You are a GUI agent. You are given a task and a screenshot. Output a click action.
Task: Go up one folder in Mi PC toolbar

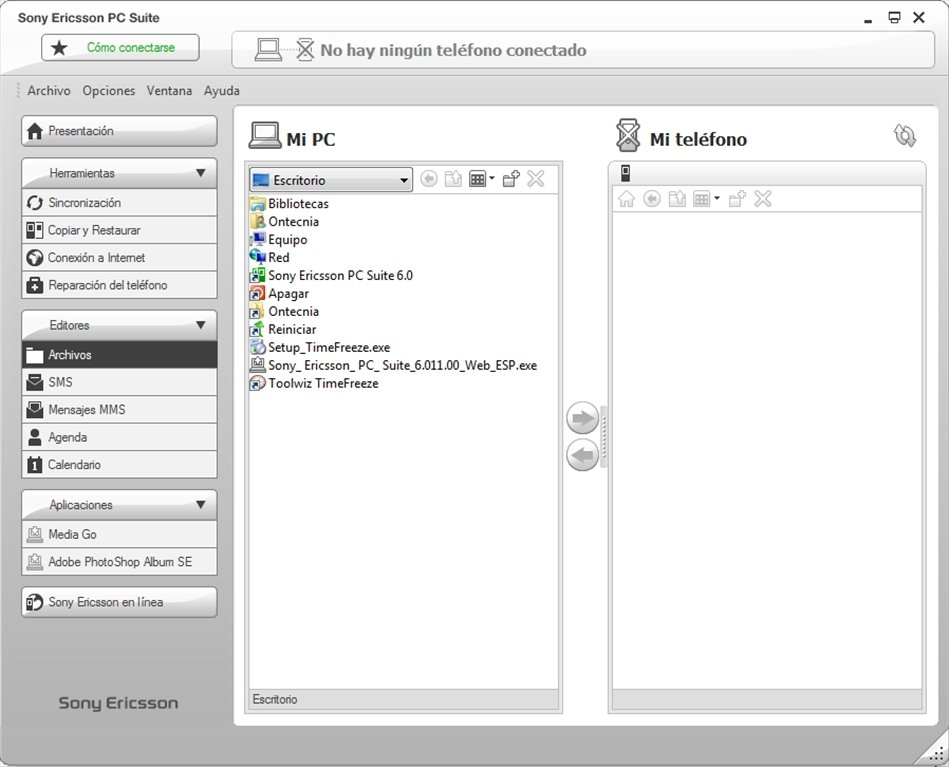click(x=453, y=179)
